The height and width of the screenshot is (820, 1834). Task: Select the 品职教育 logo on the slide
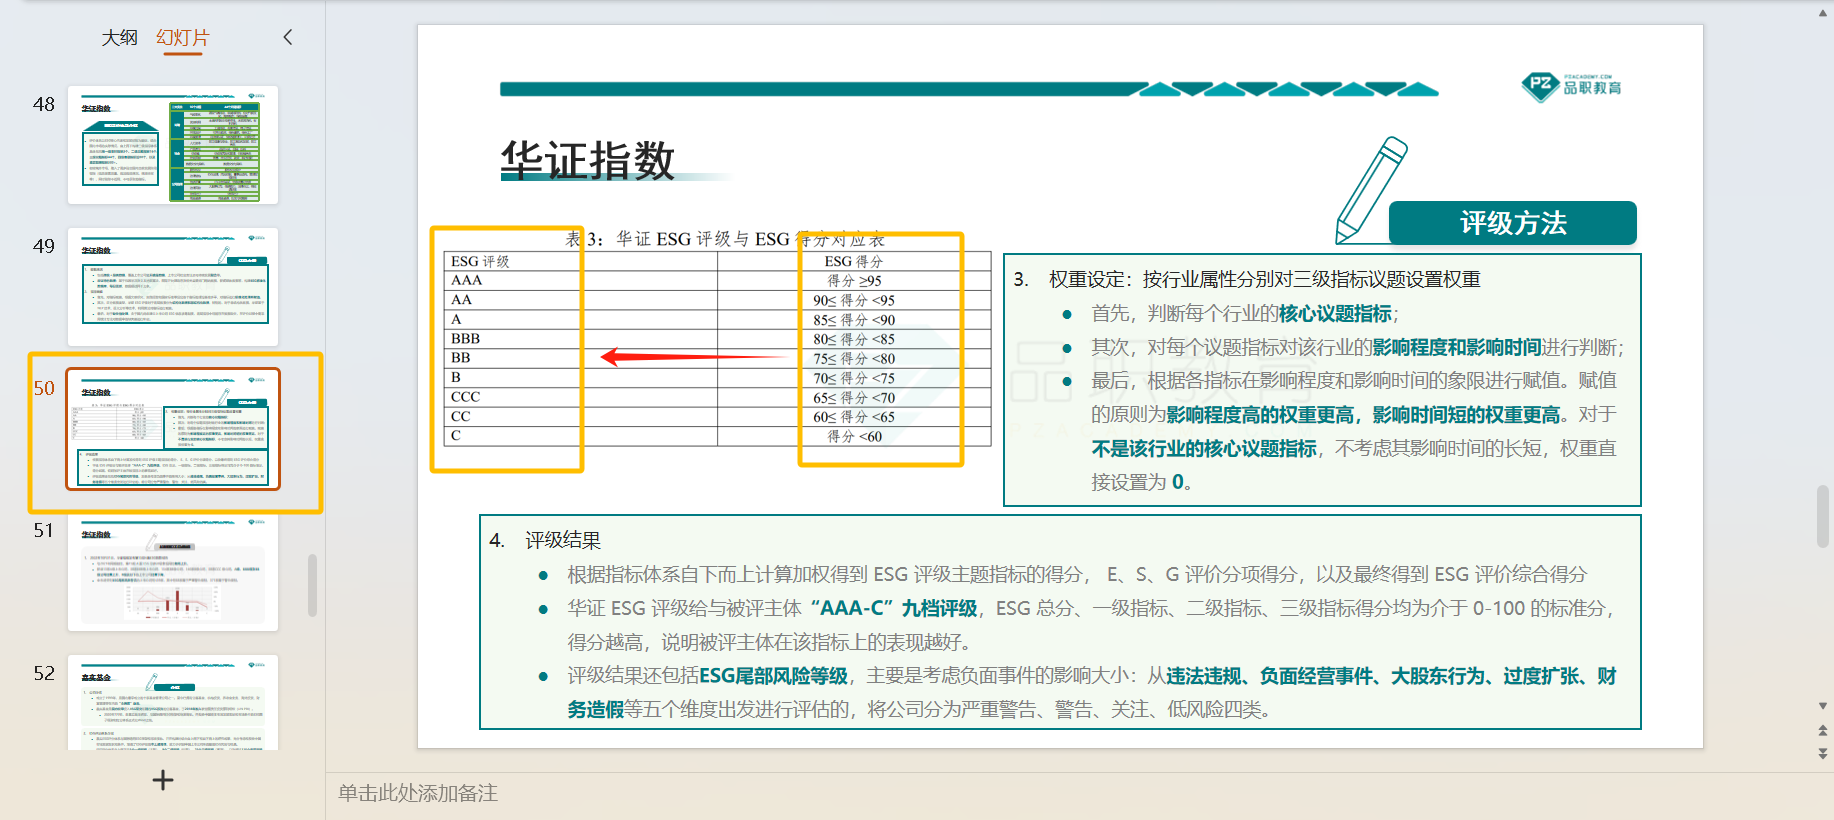coord(1572,86)
